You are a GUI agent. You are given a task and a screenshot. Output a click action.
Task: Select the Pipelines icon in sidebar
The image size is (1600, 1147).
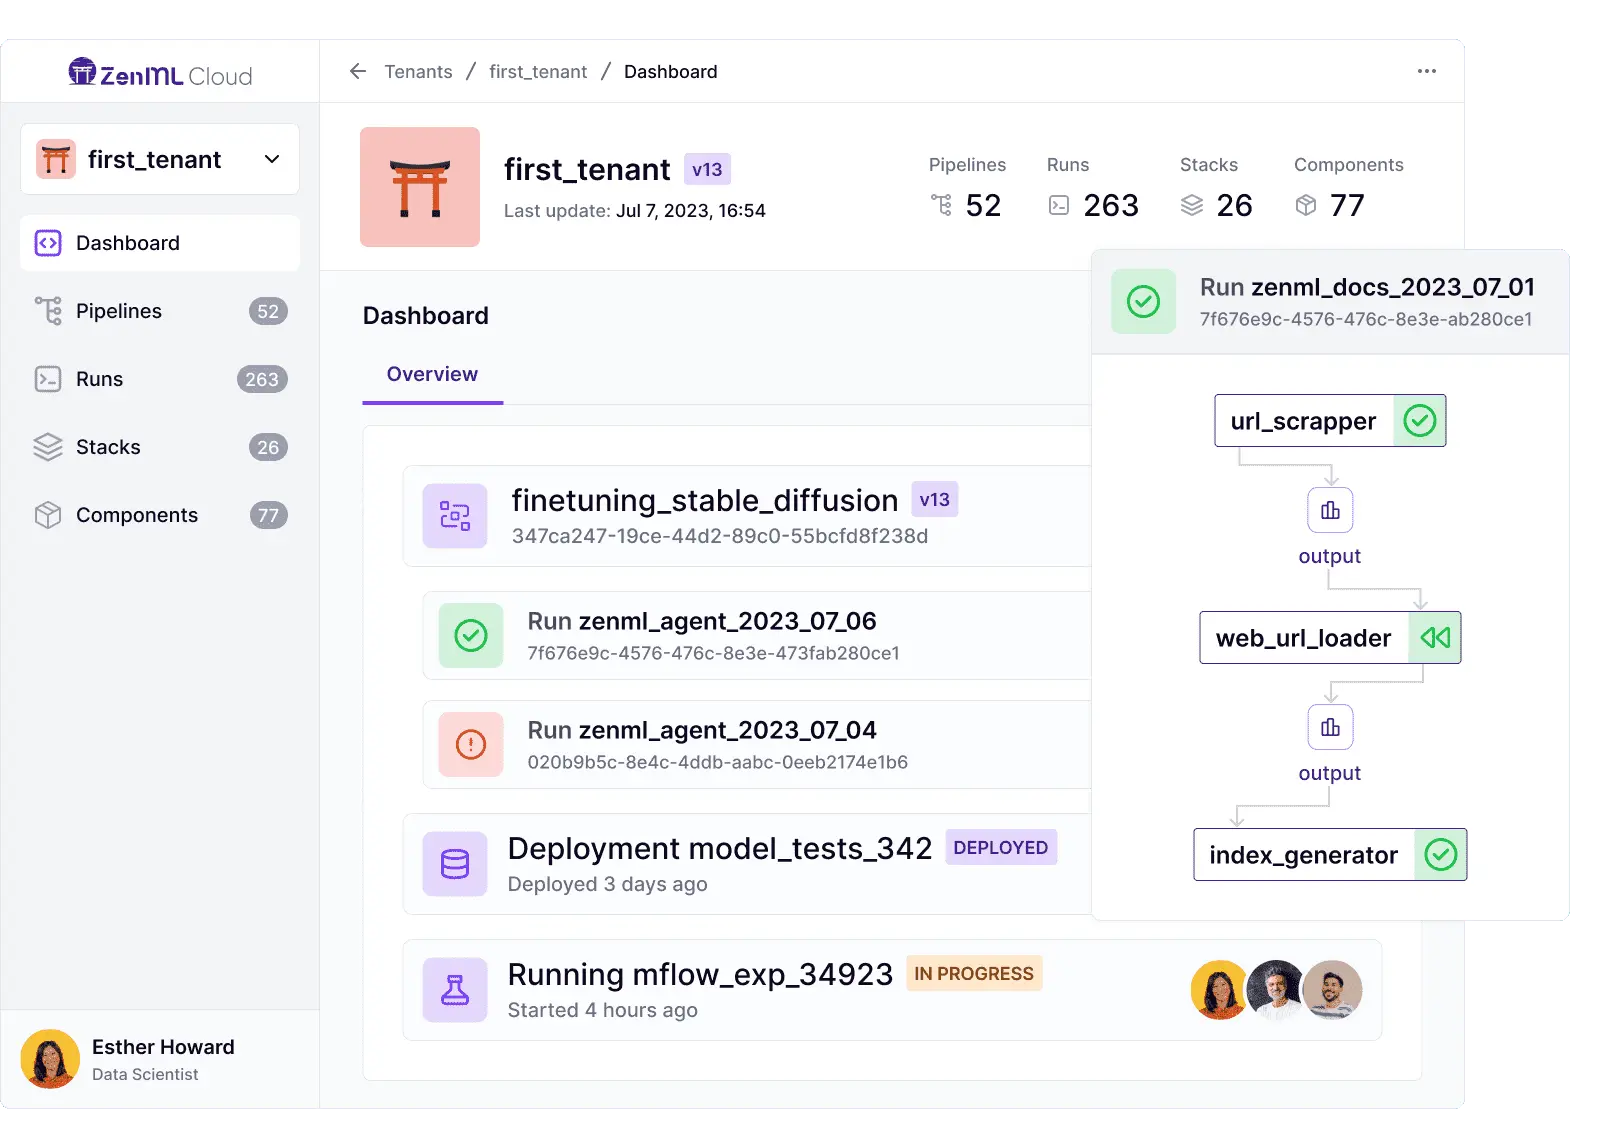(x=47, y=311)
